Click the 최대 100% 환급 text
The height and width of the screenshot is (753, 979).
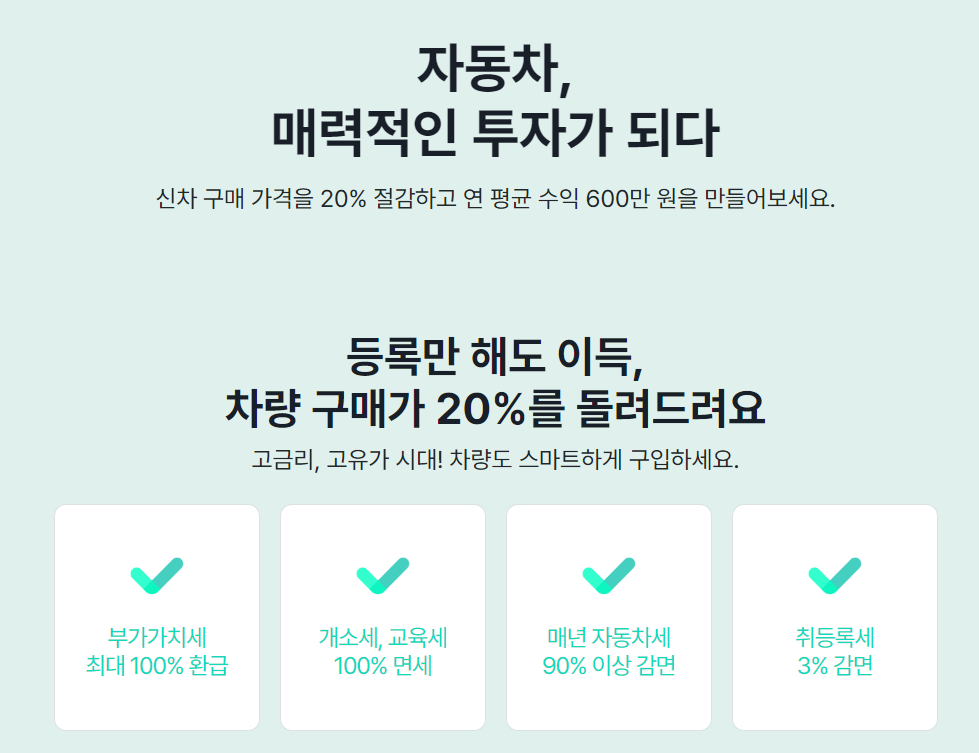coord(156,666)
